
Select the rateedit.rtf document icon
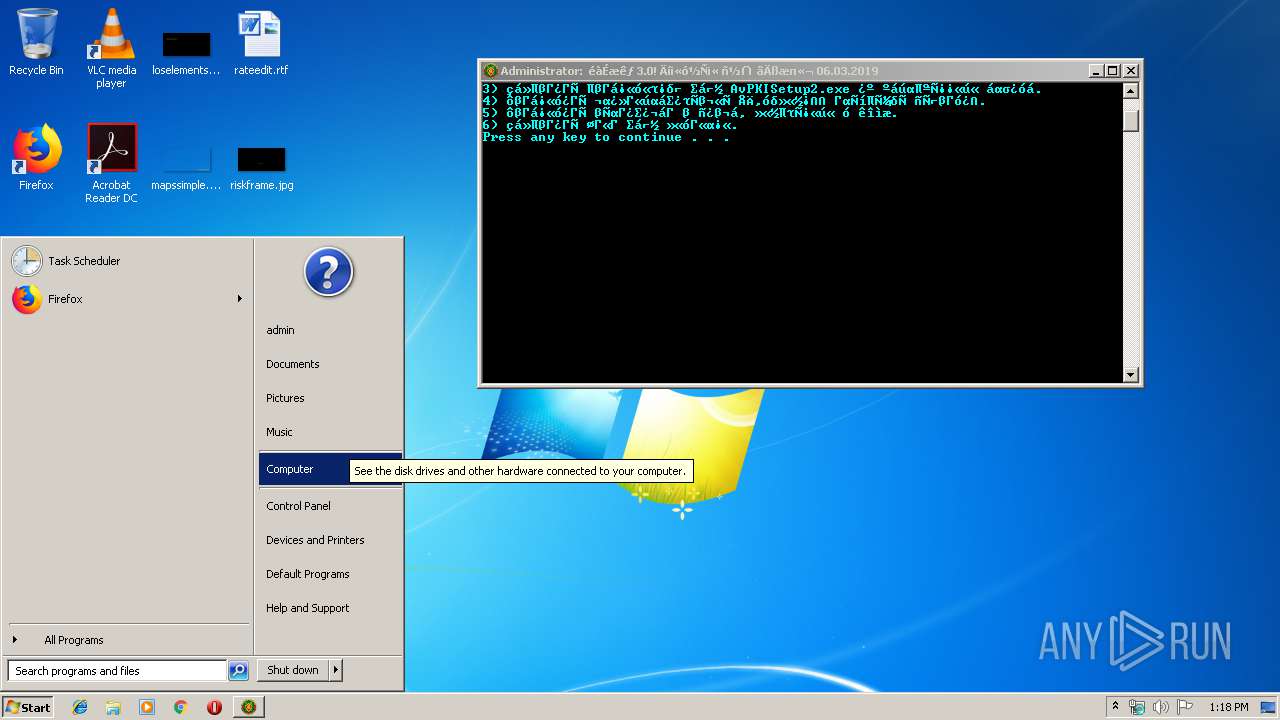click(260, 44)
